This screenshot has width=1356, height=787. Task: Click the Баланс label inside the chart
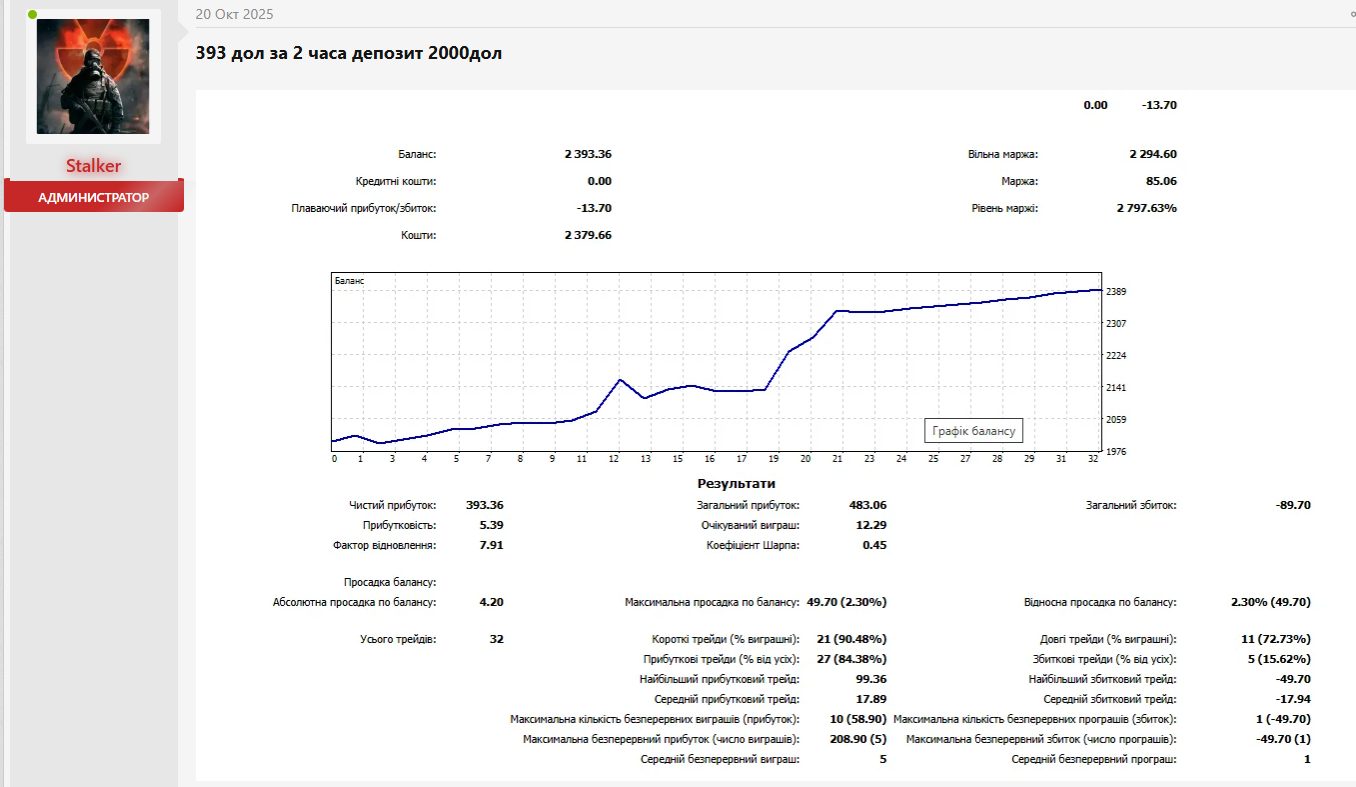[349, 282]
